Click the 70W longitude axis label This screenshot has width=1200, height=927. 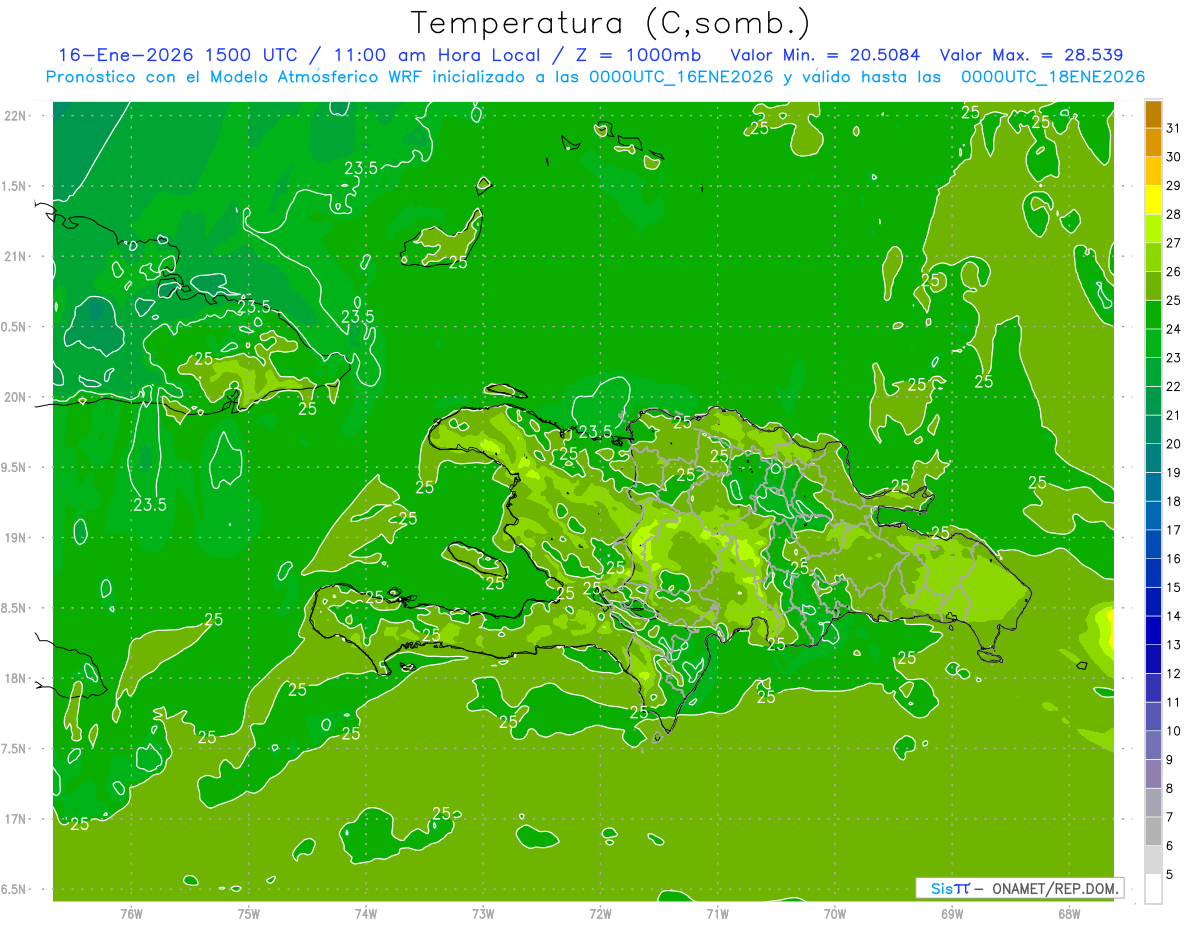(x=834, y=913)
